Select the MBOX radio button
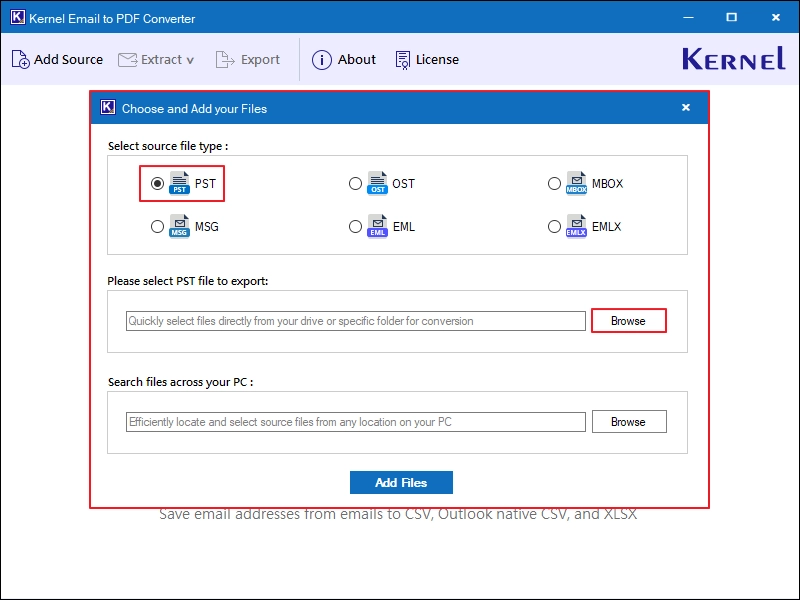 point(554,183)
